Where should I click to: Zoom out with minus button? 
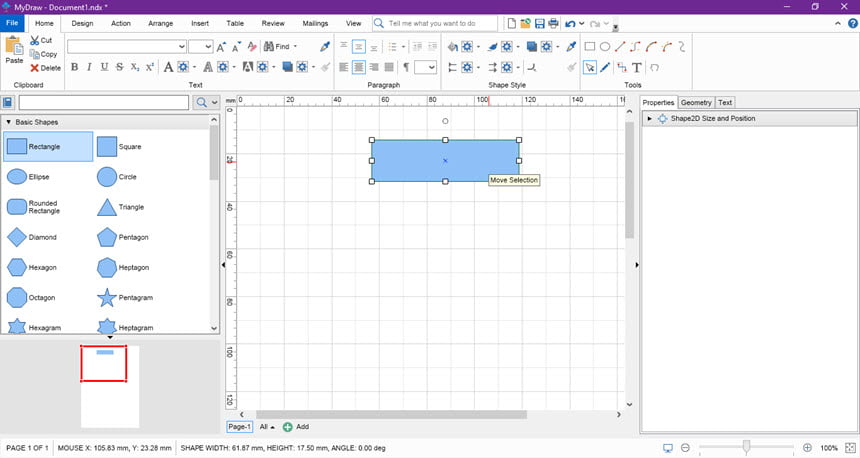pos(685,448)
